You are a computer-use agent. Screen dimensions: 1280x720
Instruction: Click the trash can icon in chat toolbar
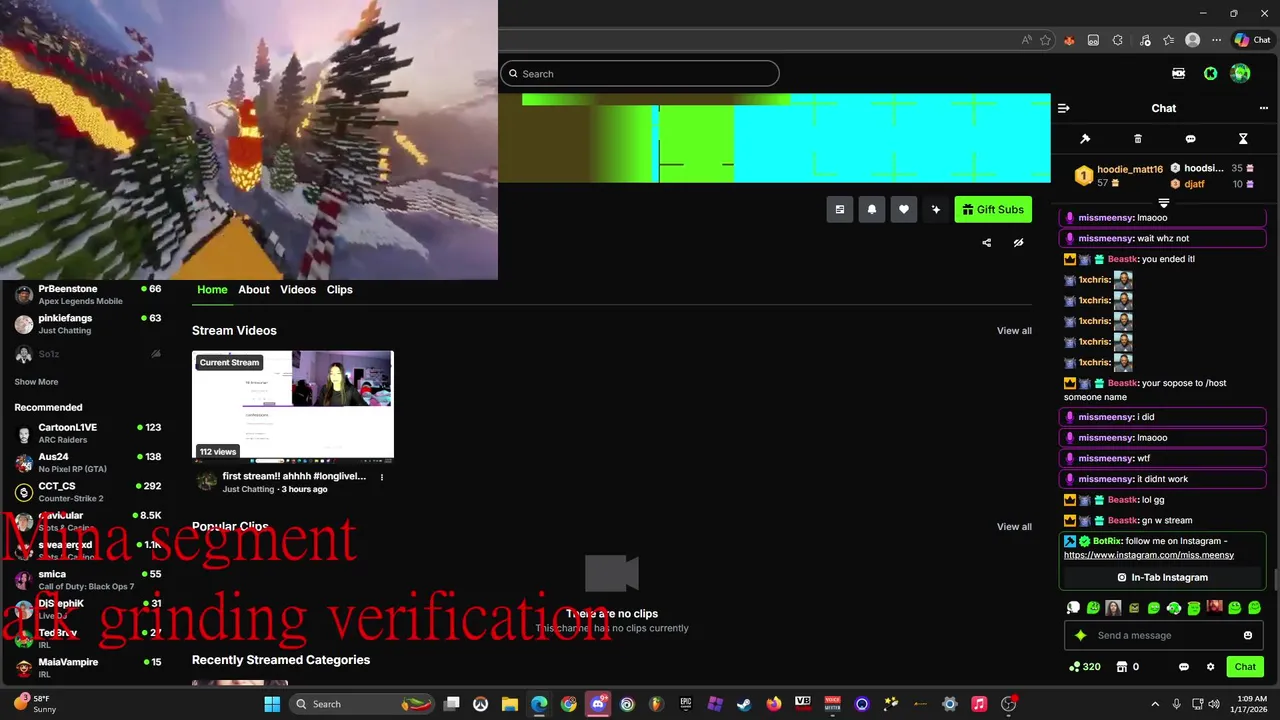pyautogui.click(x=1138, y=139)
